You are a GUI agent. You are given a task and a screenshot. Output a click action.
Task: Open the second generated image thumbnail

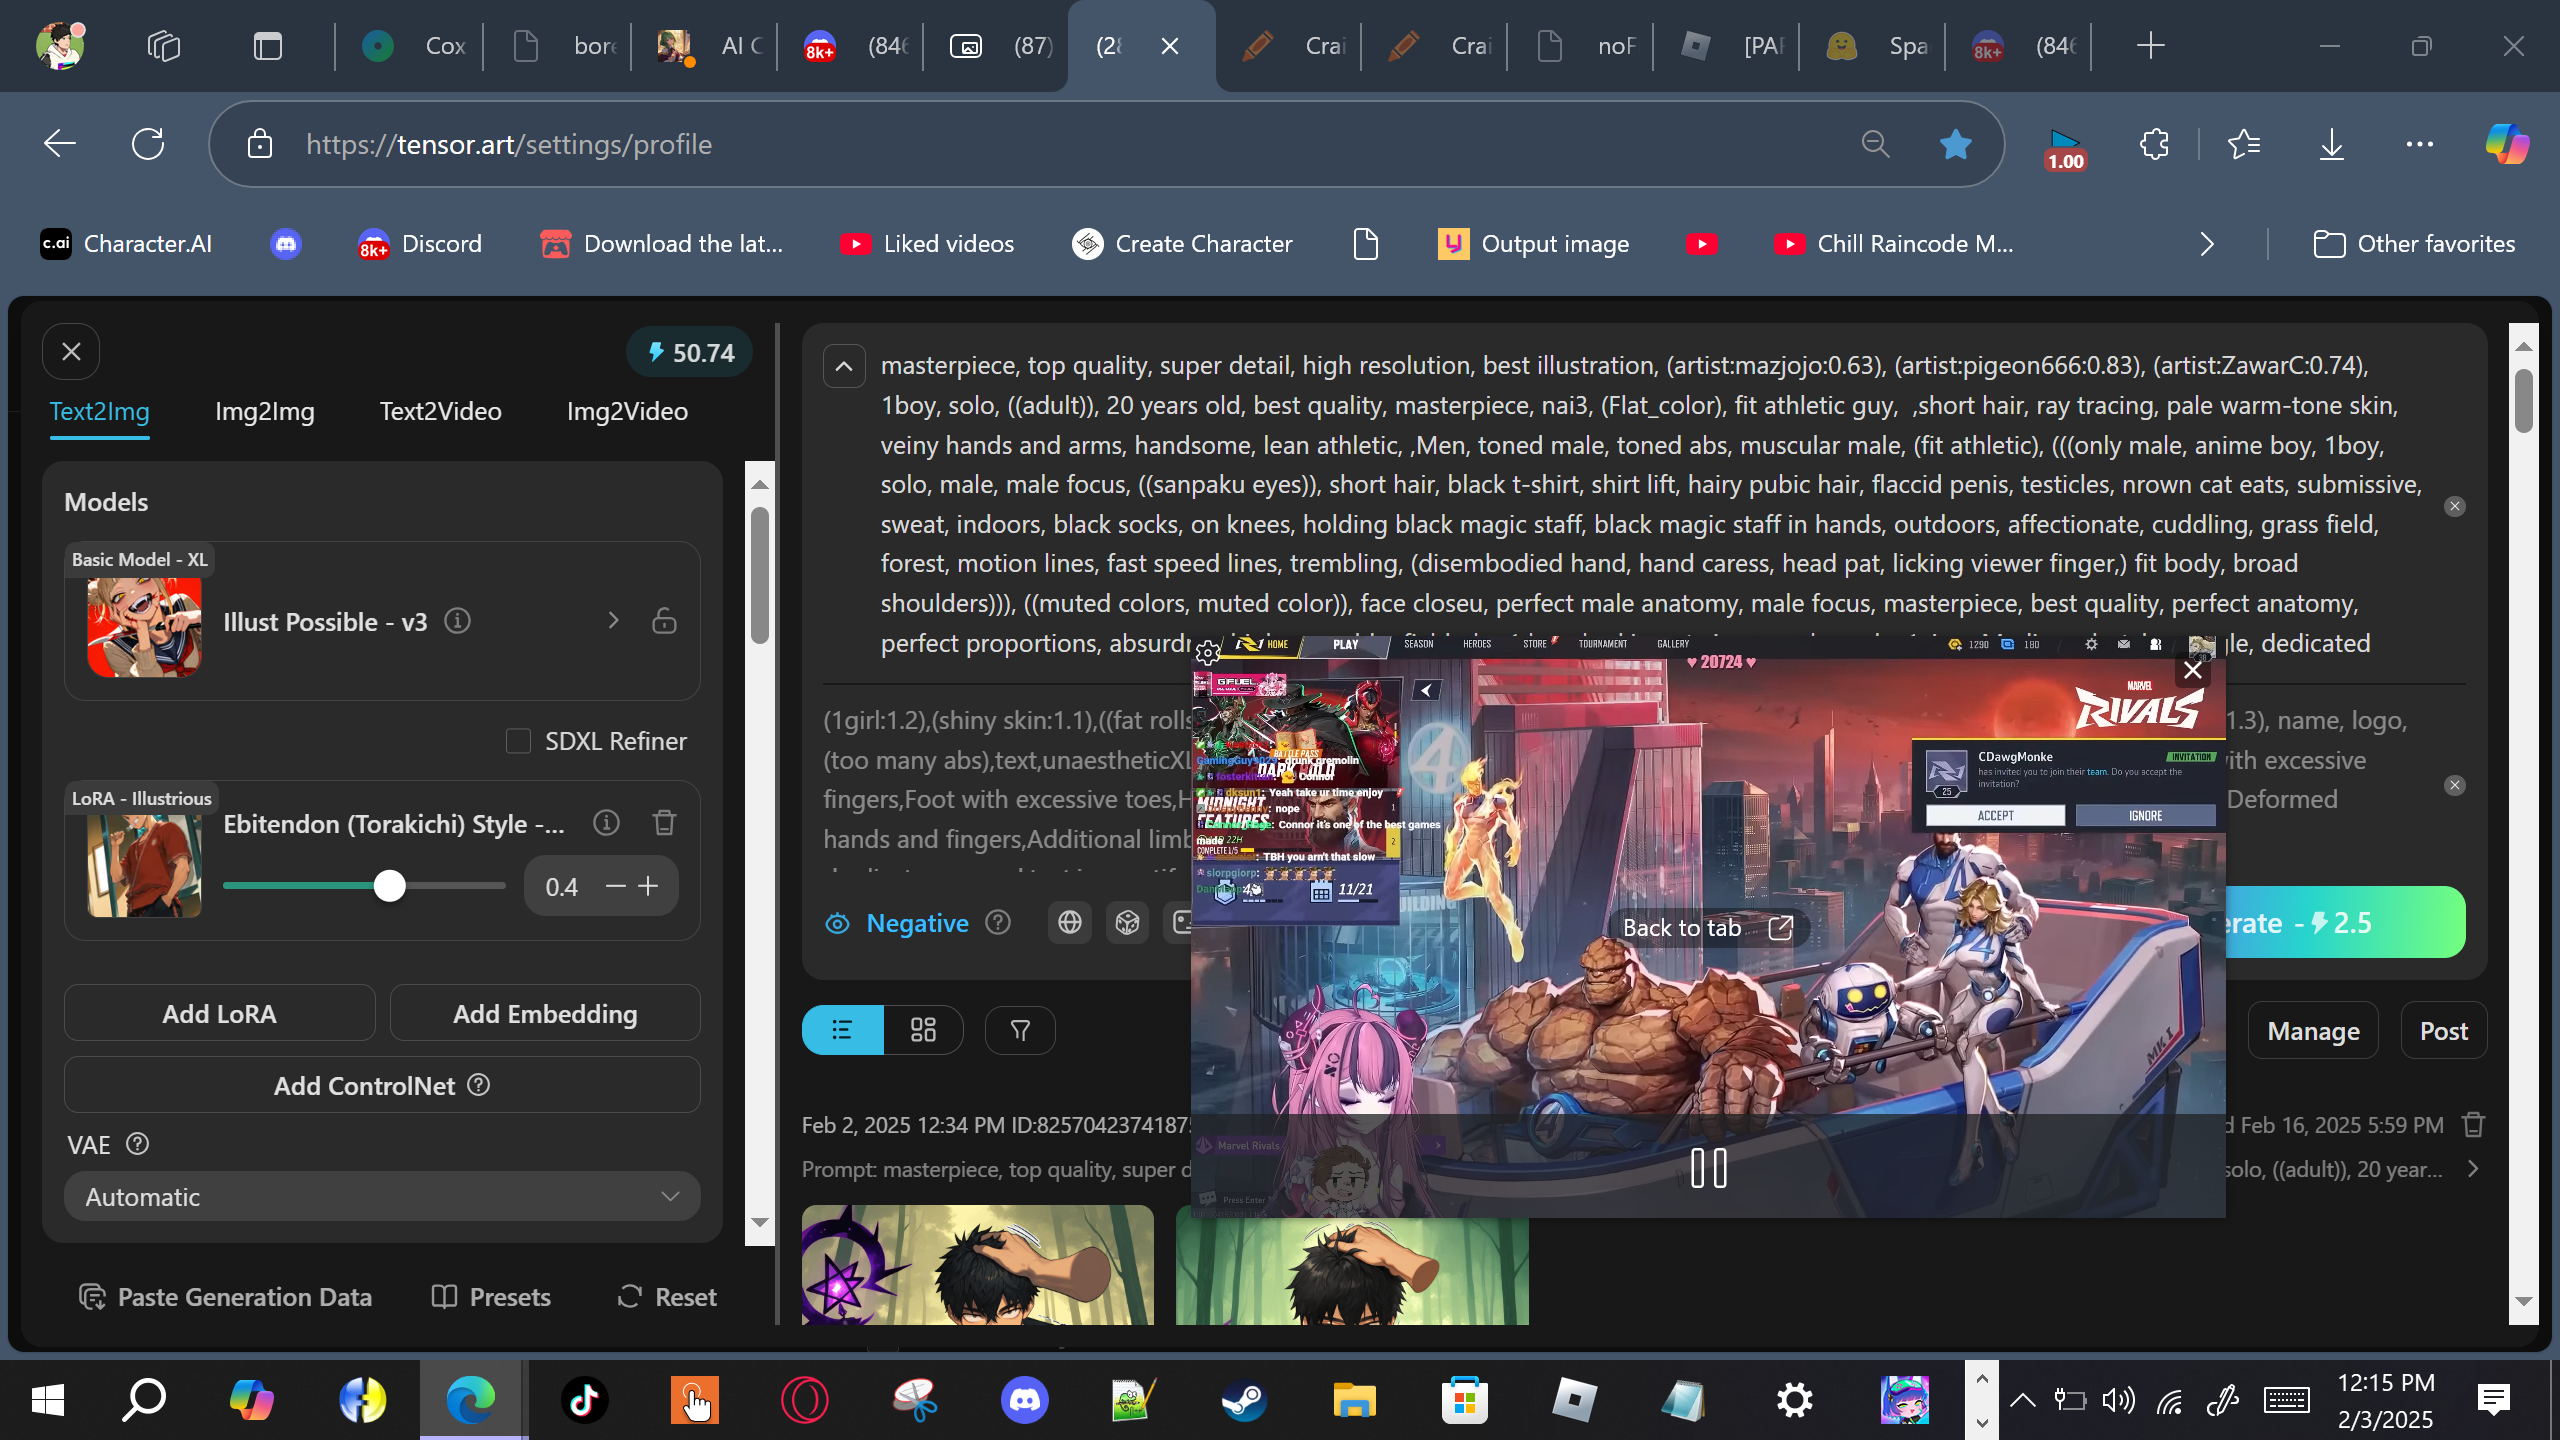pos(1352,1265)
